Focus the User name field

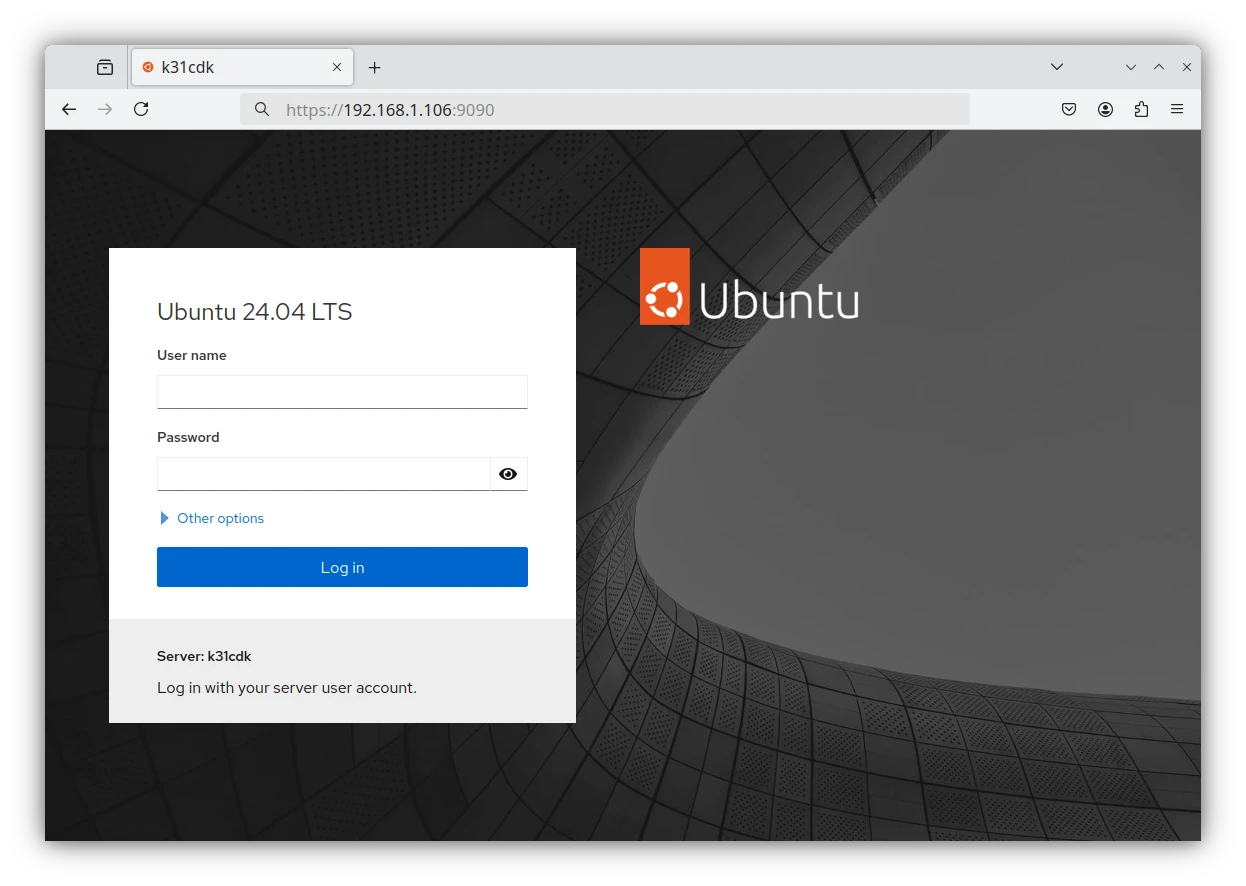click(x=342, y=392)
